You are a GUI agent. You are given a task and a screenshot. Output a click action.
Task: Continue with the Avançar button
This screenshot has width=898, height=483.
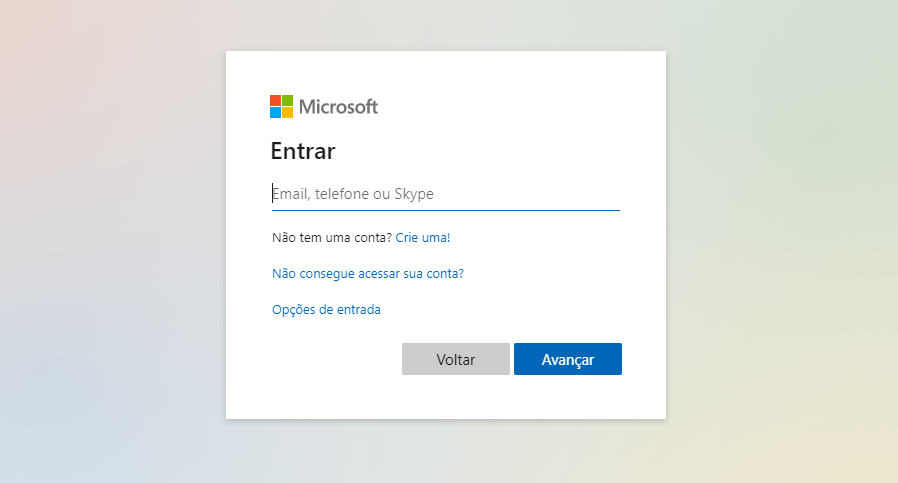click(568, 359)
